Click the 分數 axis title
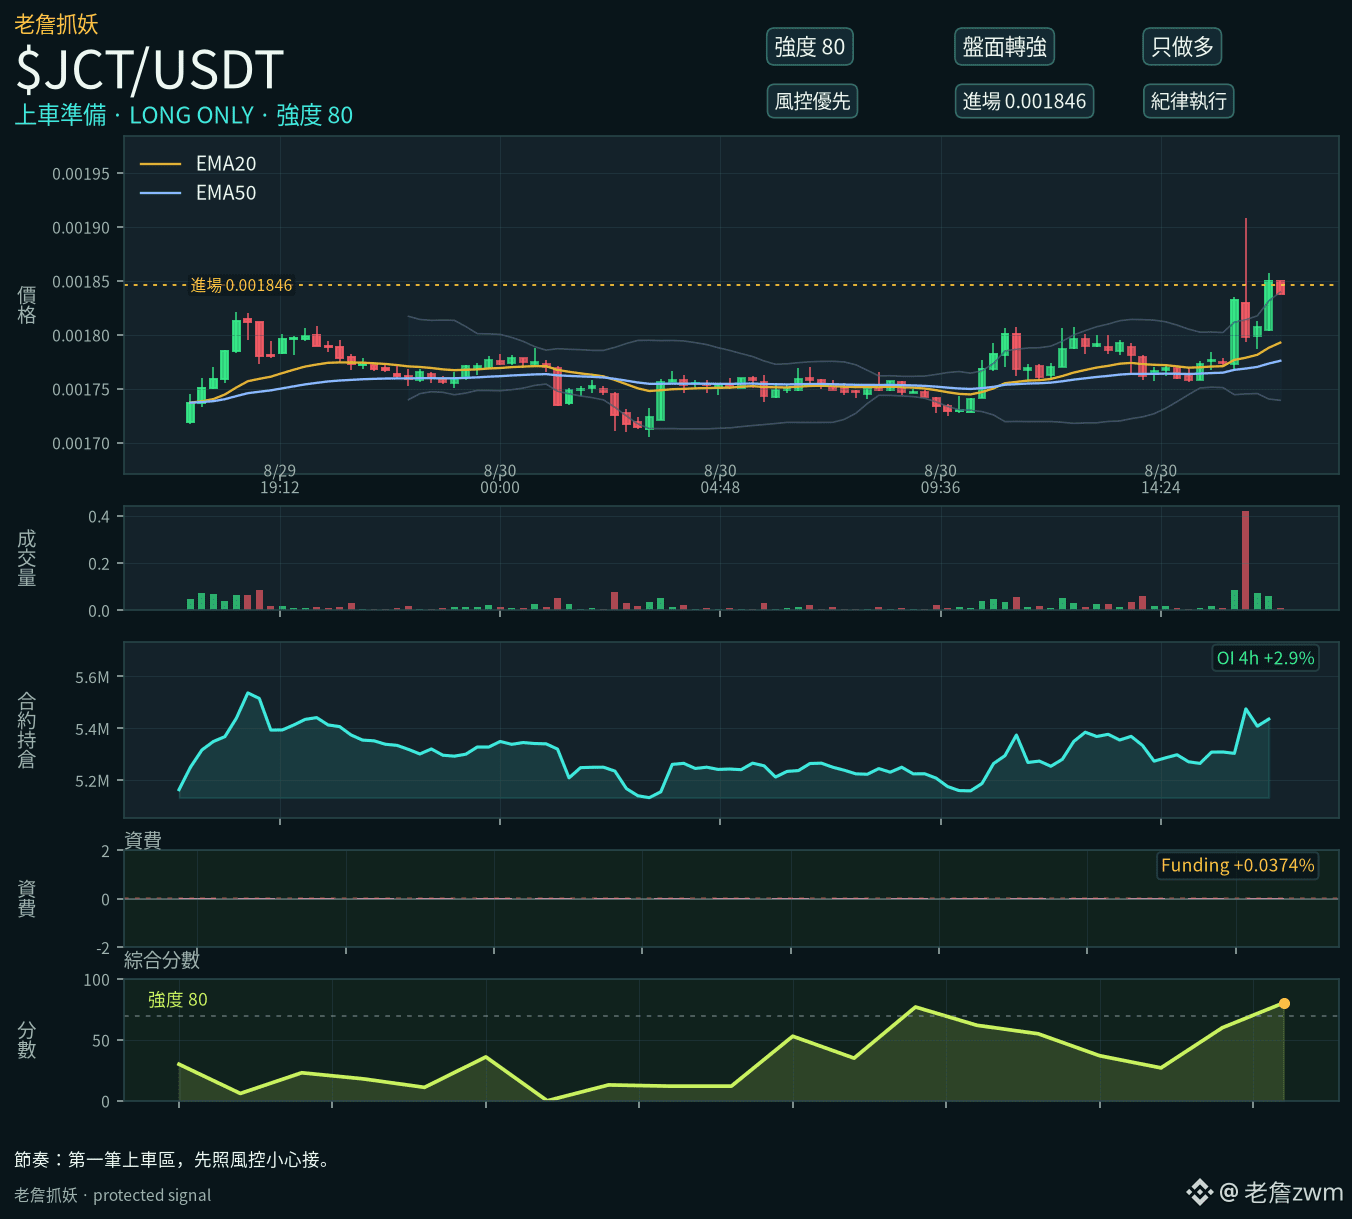 tap(27, 1040)
